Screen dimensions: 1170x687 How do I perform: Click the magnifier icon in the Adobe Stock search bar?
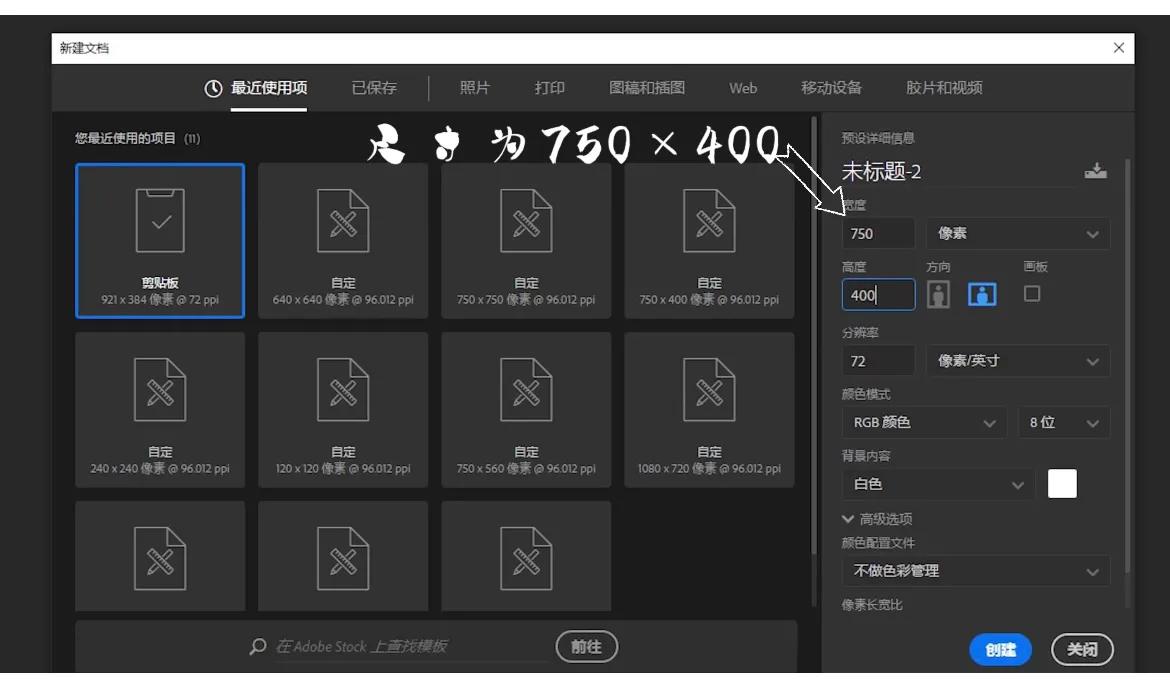click(x=257, y=646)
